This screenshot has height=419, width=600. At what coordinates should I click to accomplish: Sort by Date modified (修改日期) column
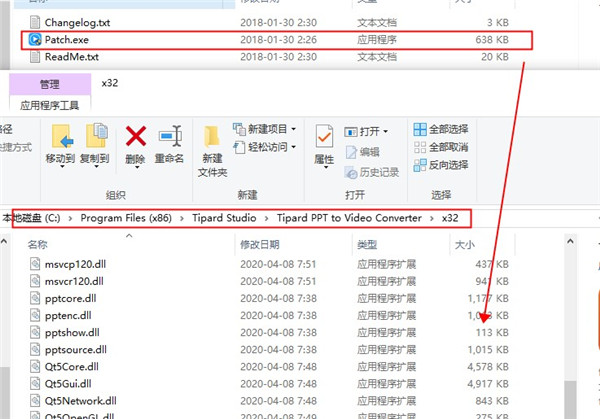coord(260,245)
